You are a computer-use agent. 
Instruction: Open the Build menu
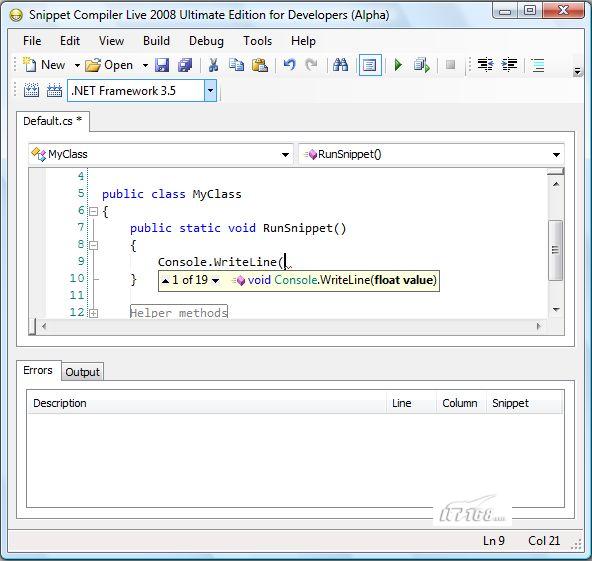point(156,41)
